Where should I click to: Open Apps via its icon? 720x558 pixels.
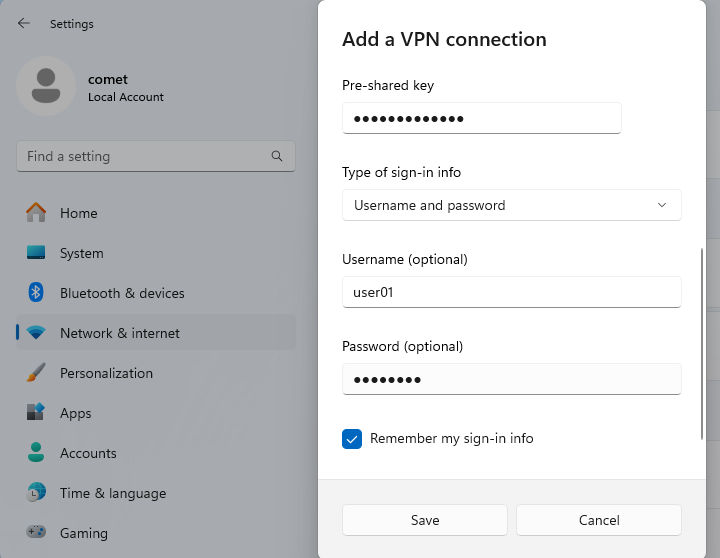tap(36, 412)
